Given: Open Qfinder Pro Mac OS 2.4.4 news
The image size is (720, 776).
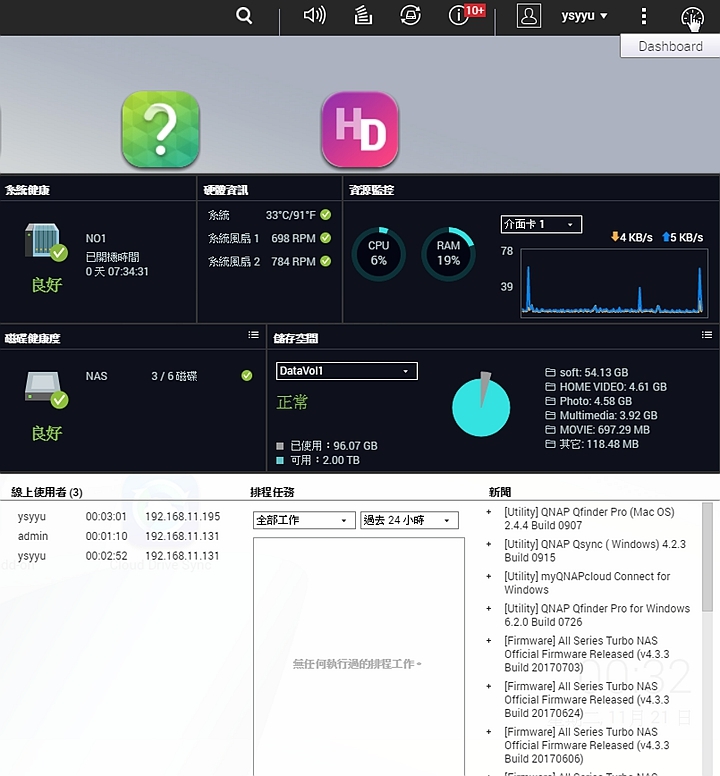Looking at the screenshot, I should [589, 518].
